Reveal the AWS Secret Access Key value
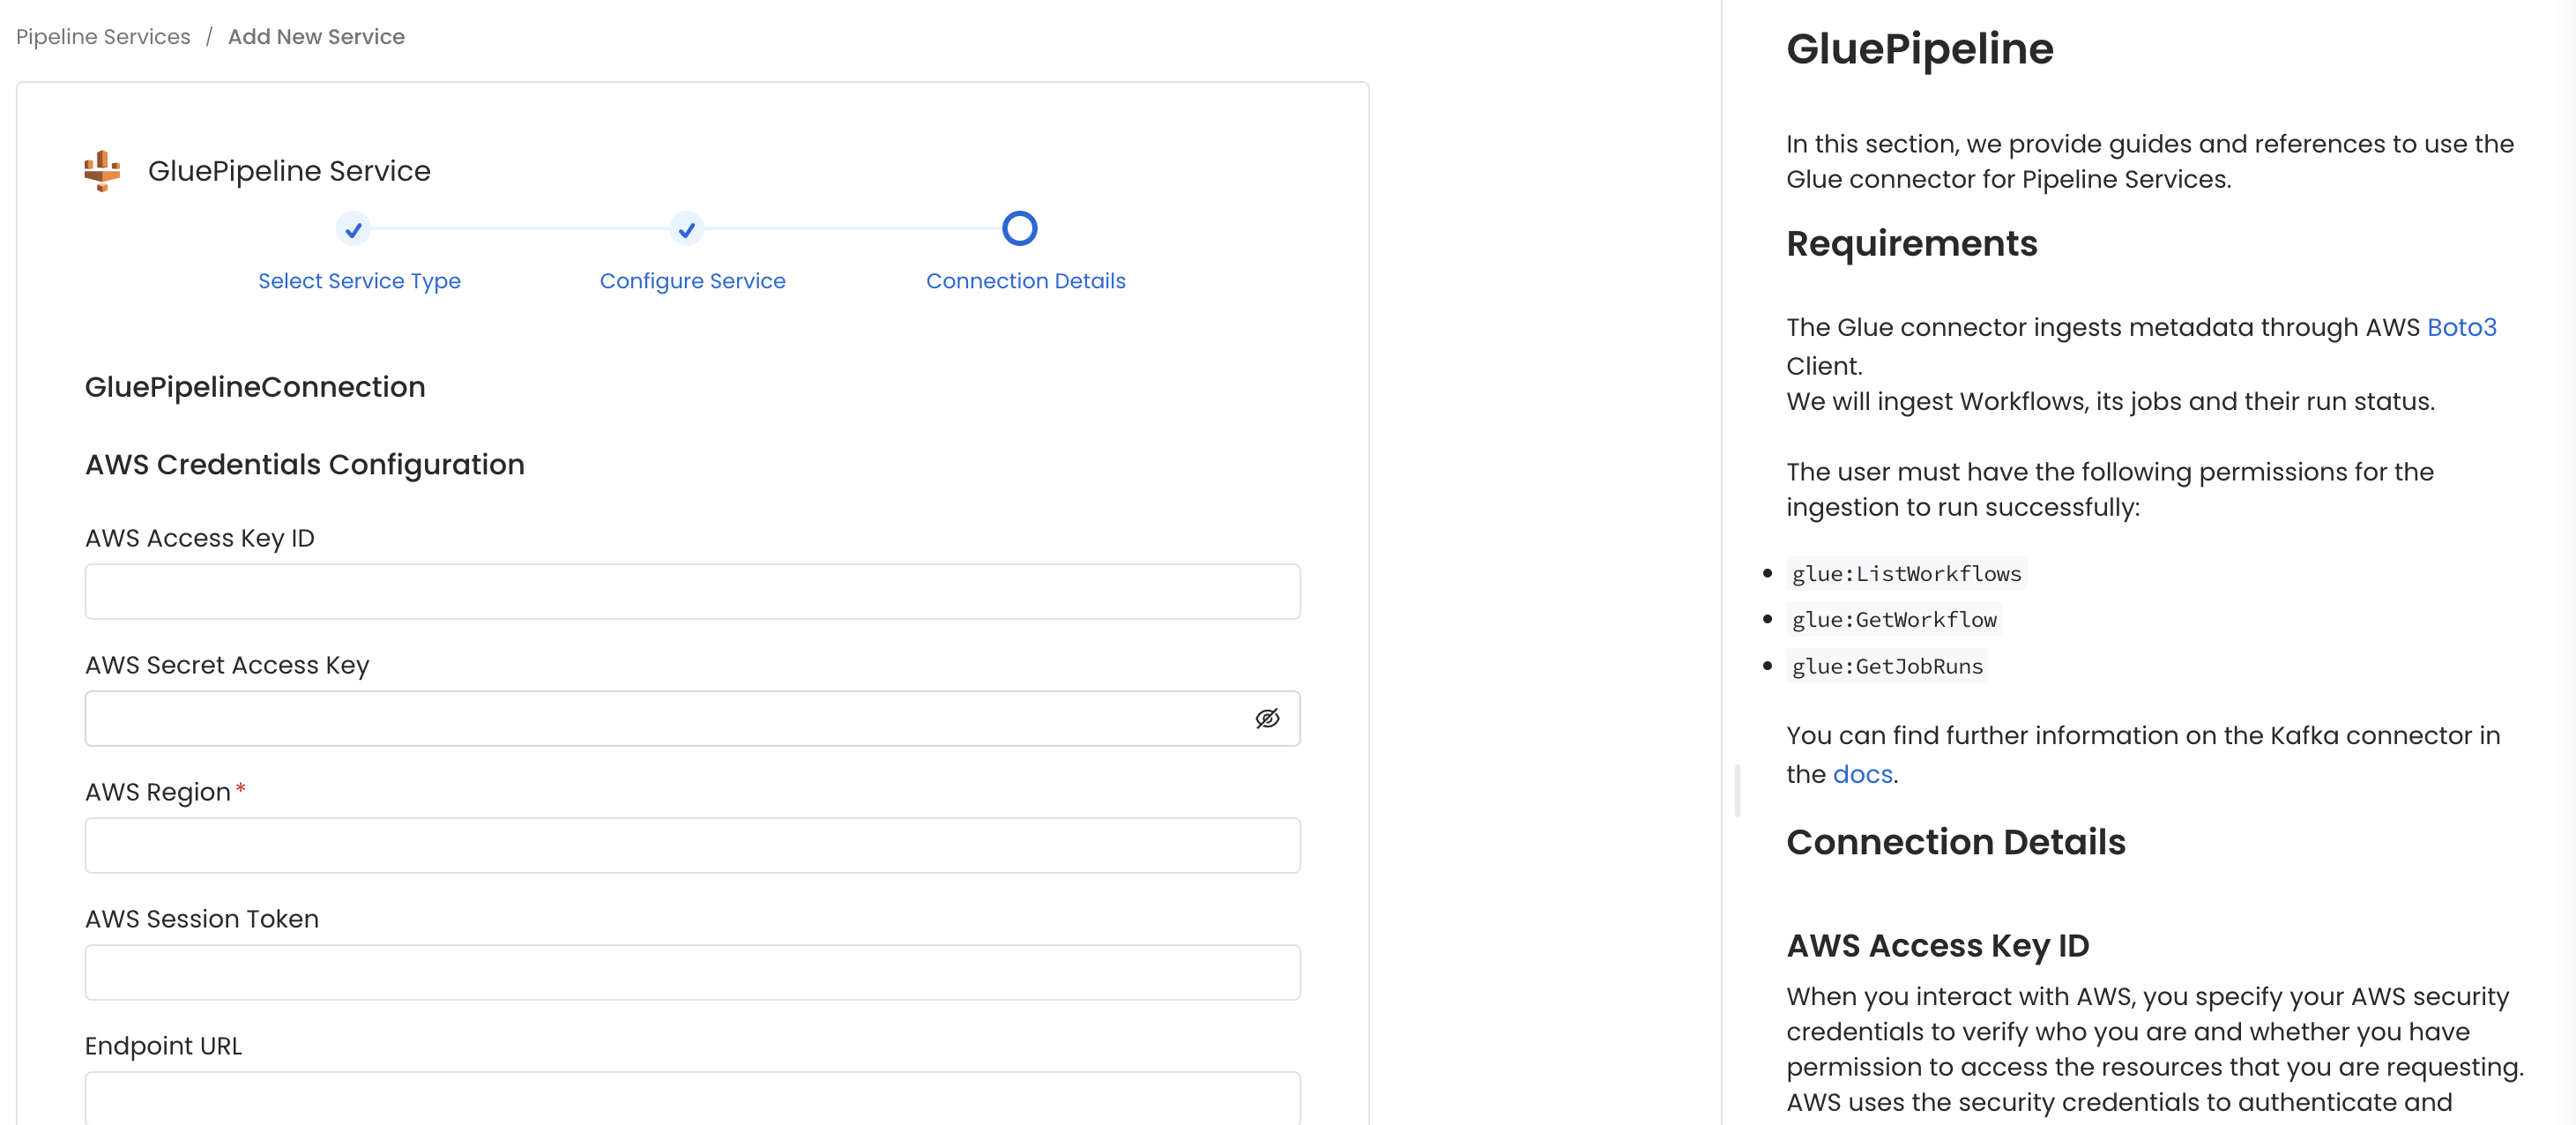2576x1125 pixels. [1267, 718]
